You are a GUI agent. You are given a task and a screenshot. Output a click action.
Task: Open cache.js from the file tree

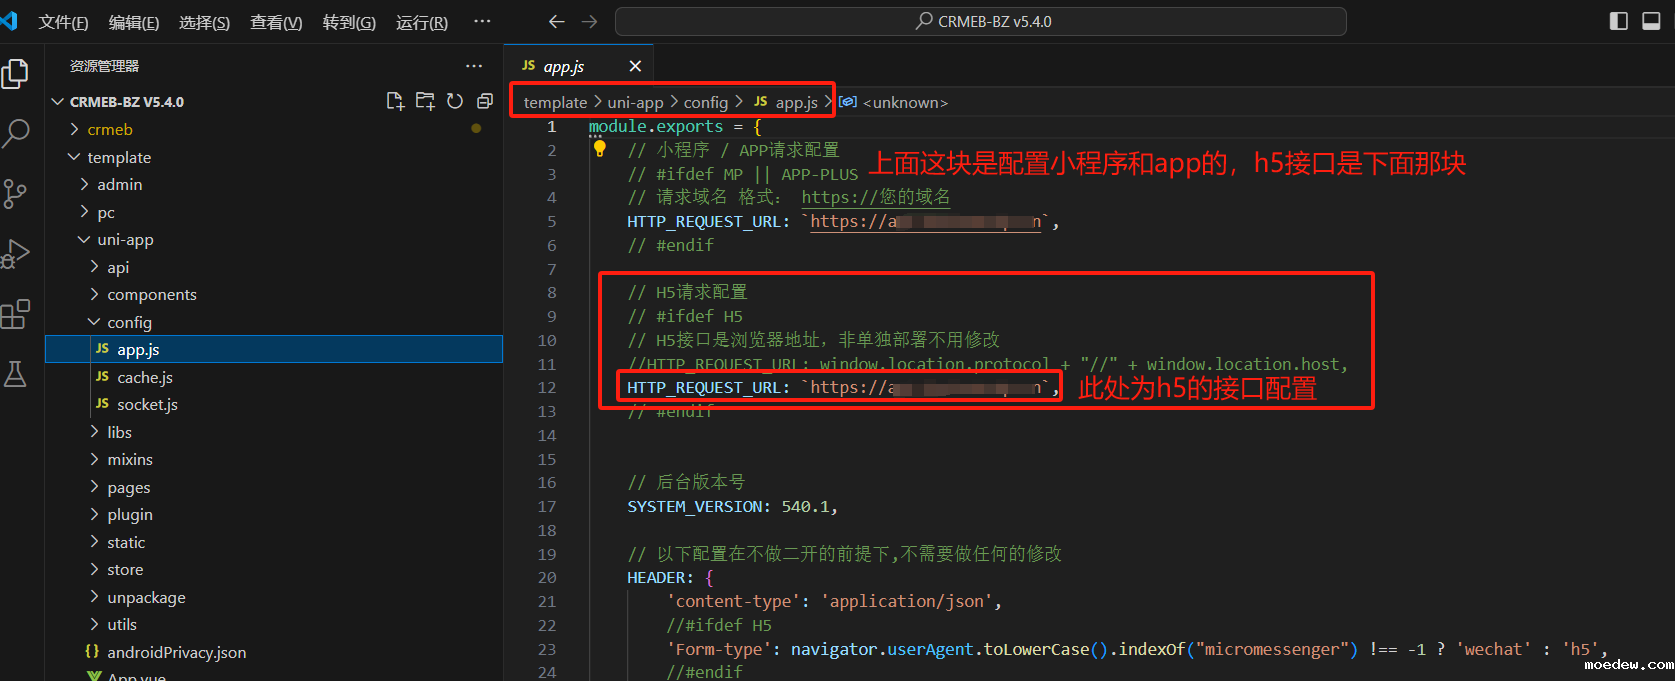coord(144,377)
